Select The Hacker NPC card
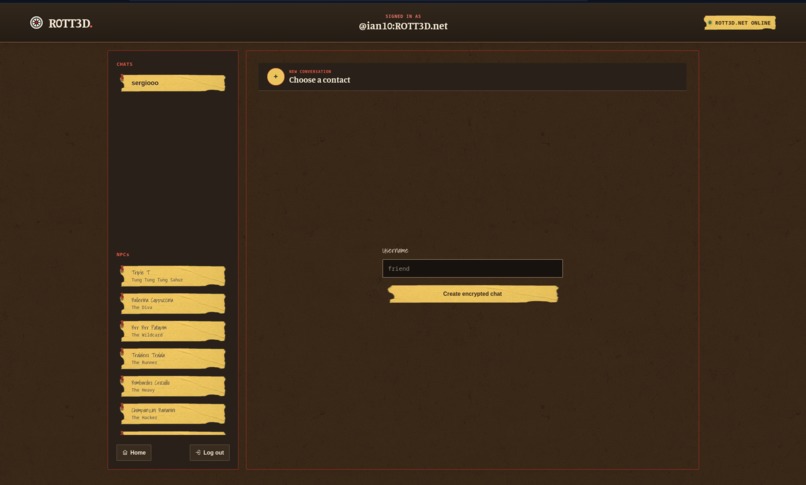806x485 pixels. (173, 414)
